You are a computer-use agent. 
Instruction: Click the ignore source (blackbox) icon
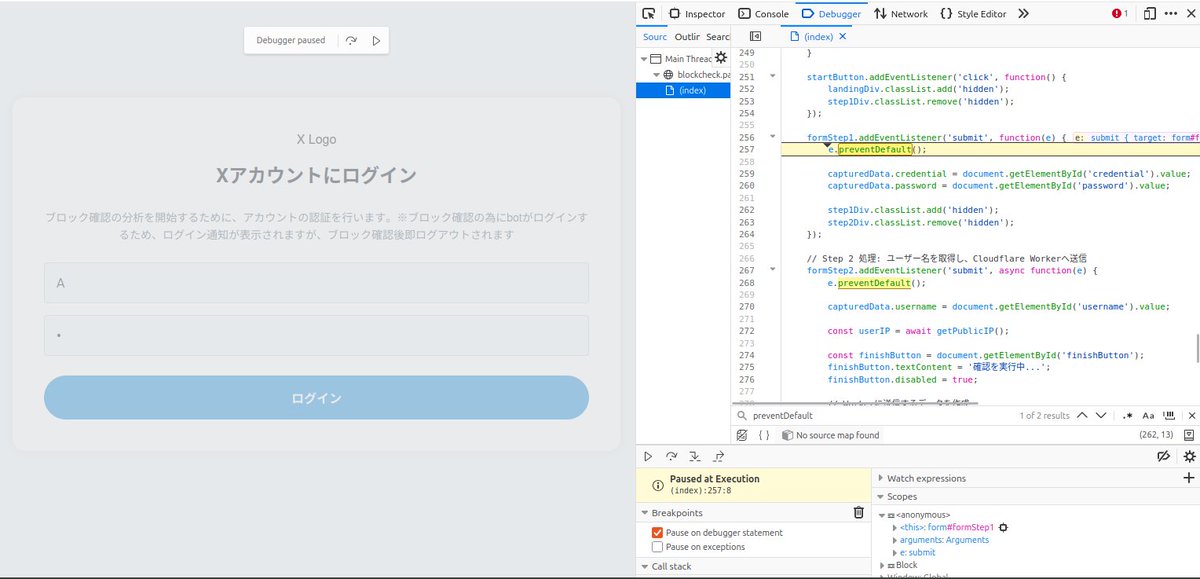click(742, 435)
